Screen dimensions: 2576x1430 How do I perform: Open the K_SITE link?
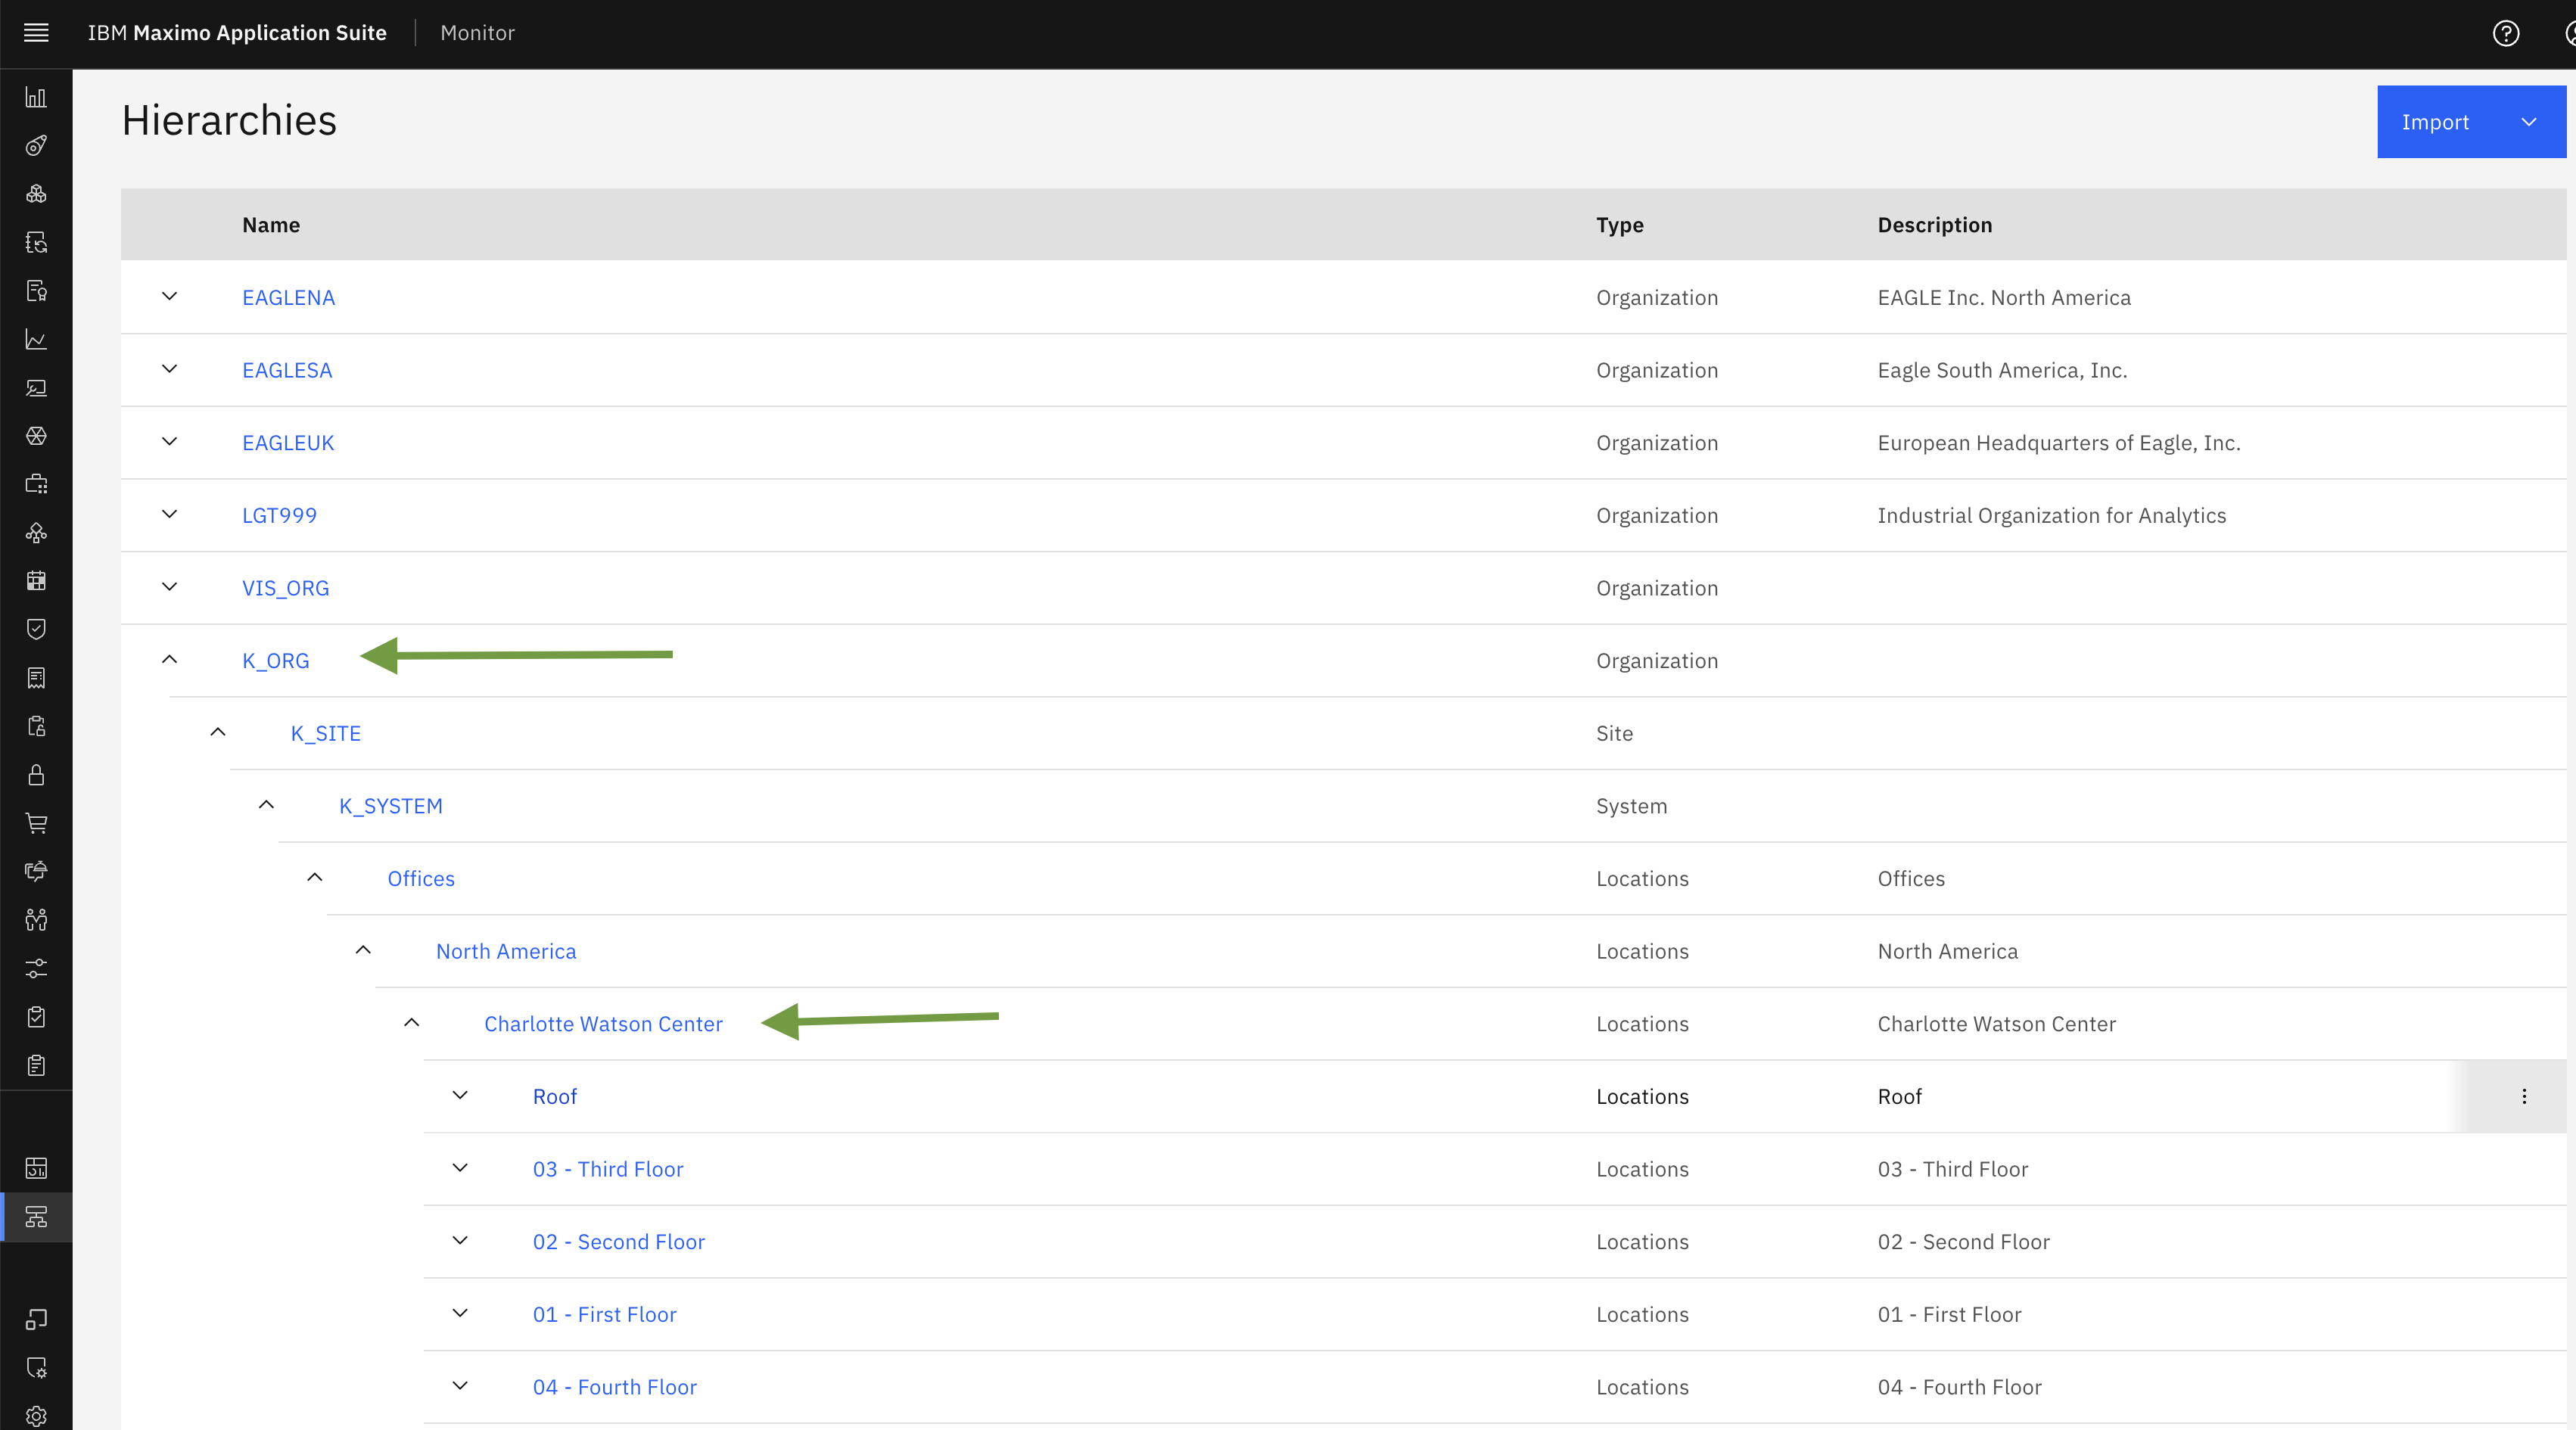coord(325,733)
